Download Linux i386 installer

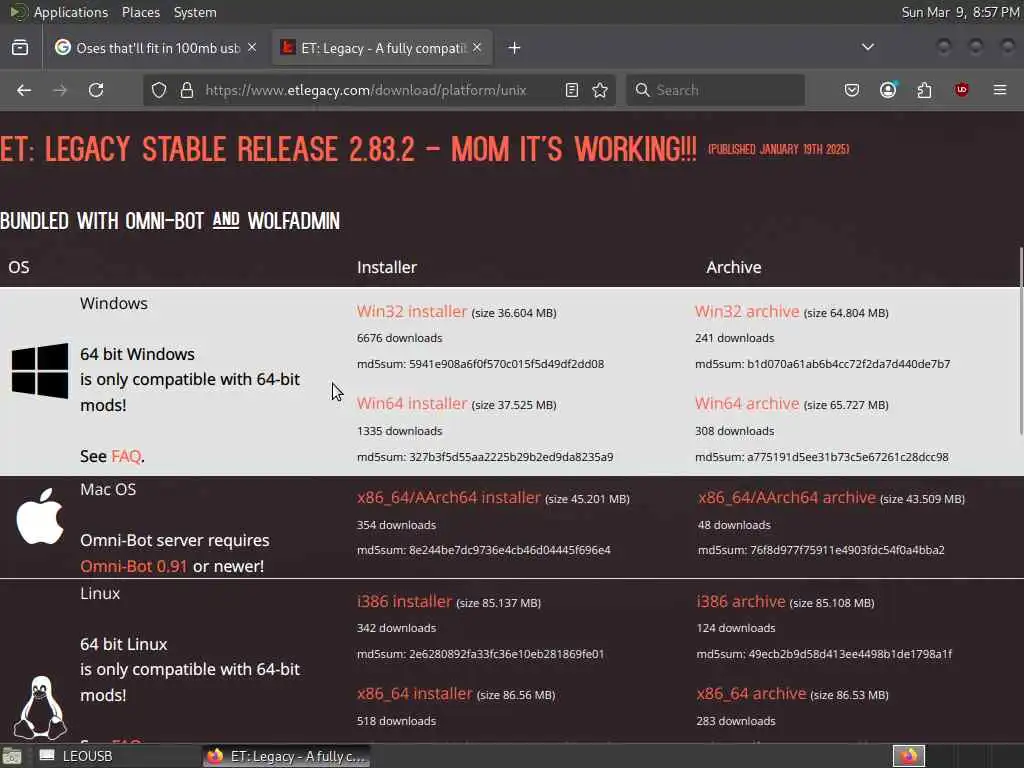(404, 601)
